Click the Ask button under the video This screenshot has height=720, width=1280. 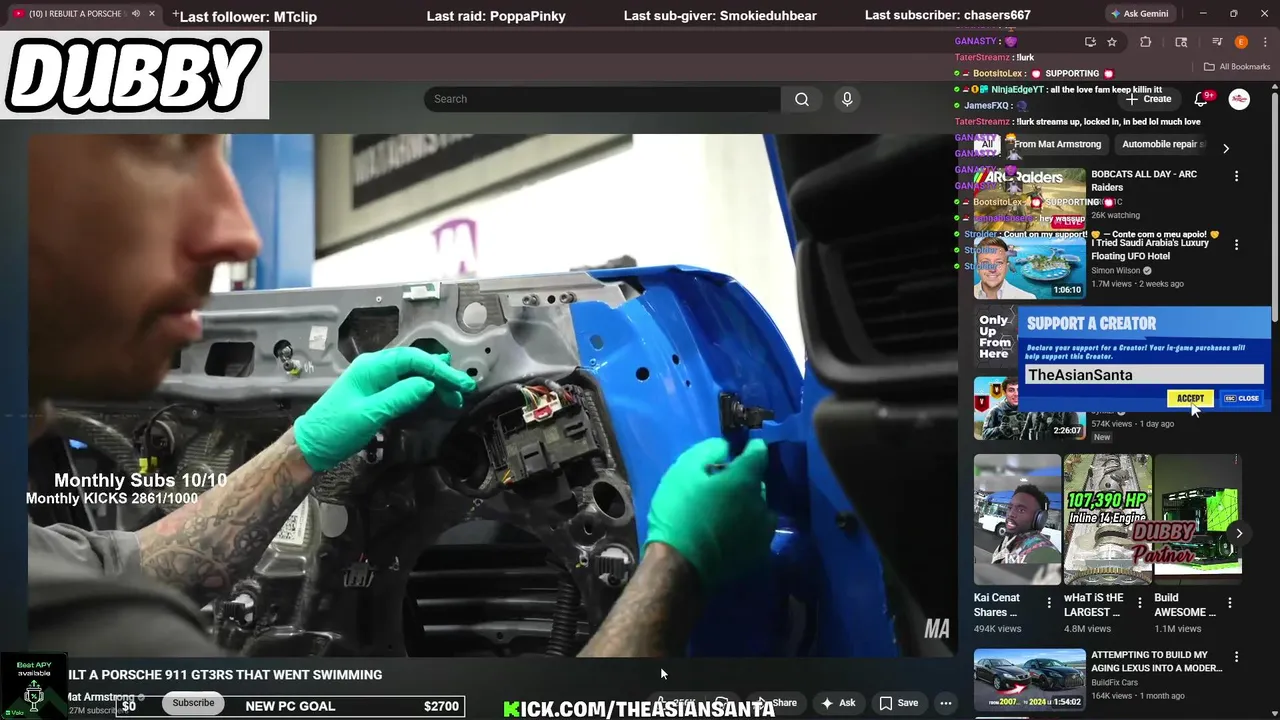tap(838, 703)
